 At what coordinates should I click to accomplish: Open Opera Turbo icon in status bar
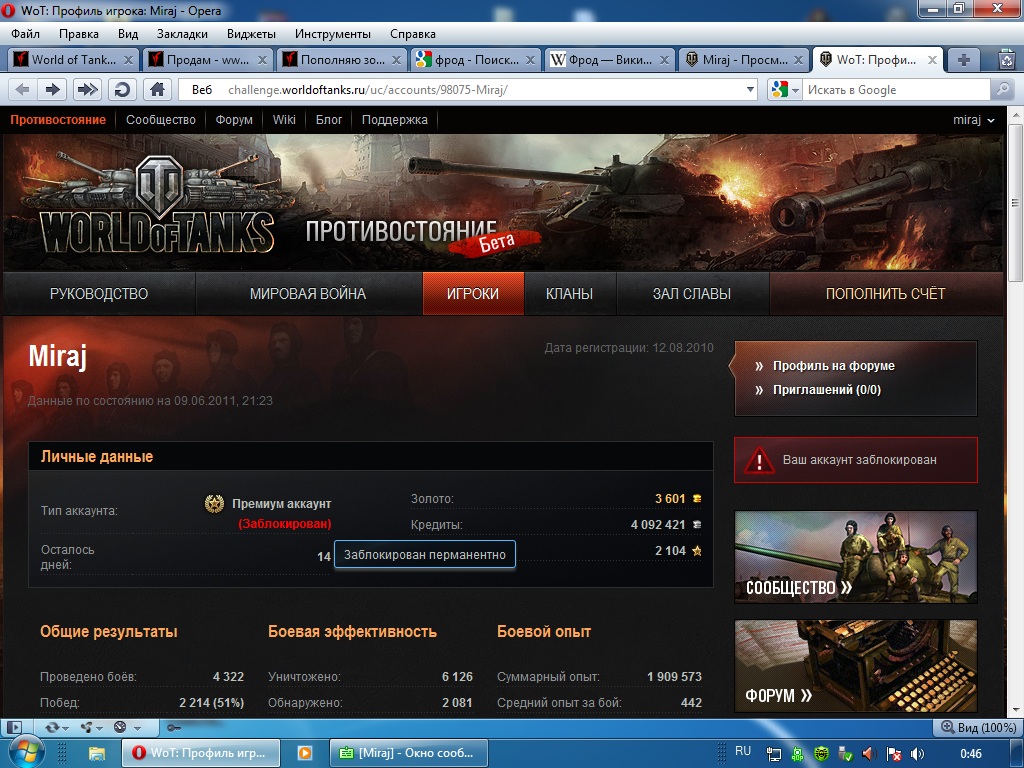click(x=120, y=727)
